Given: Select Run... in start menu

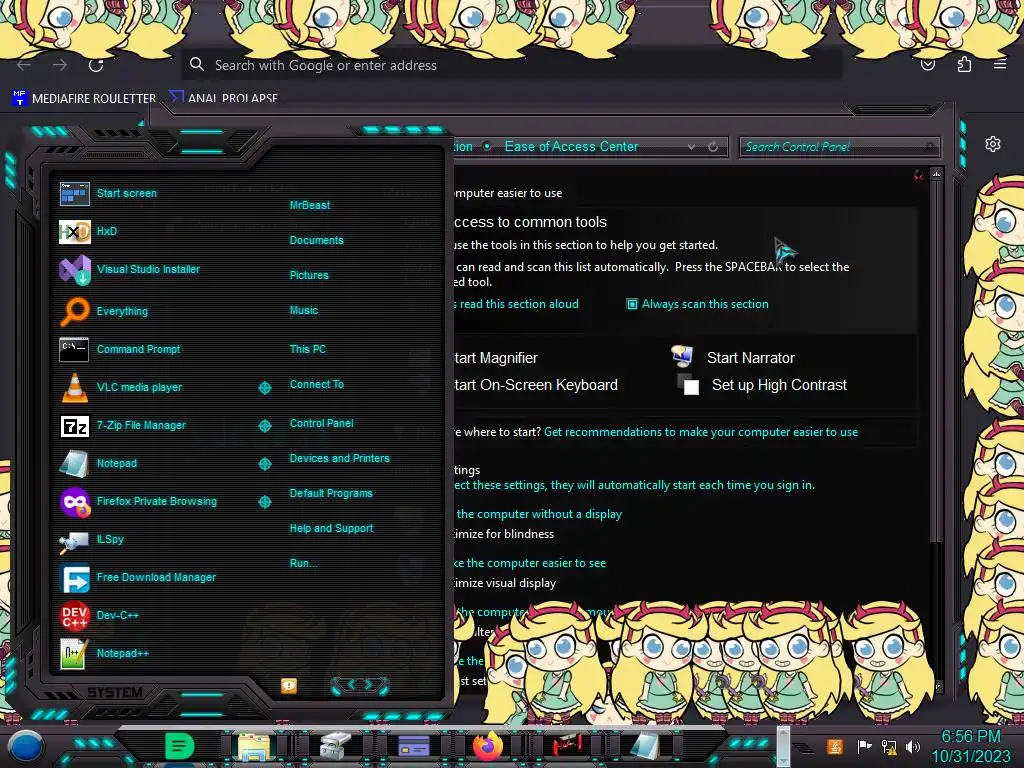Looking at the screenshot, I should [x=303, y=563].
